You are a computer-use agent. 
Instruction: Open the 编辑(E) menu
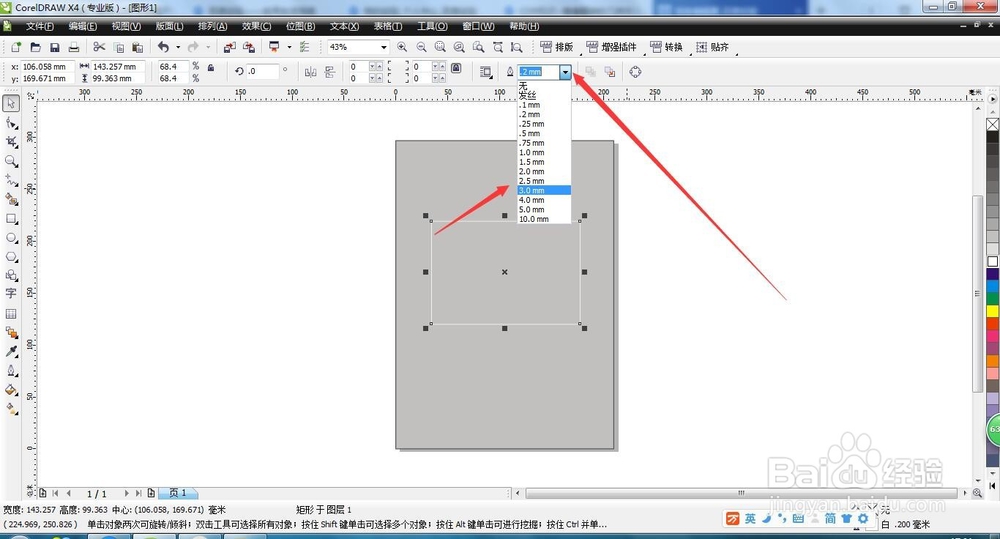pos(83,26)
